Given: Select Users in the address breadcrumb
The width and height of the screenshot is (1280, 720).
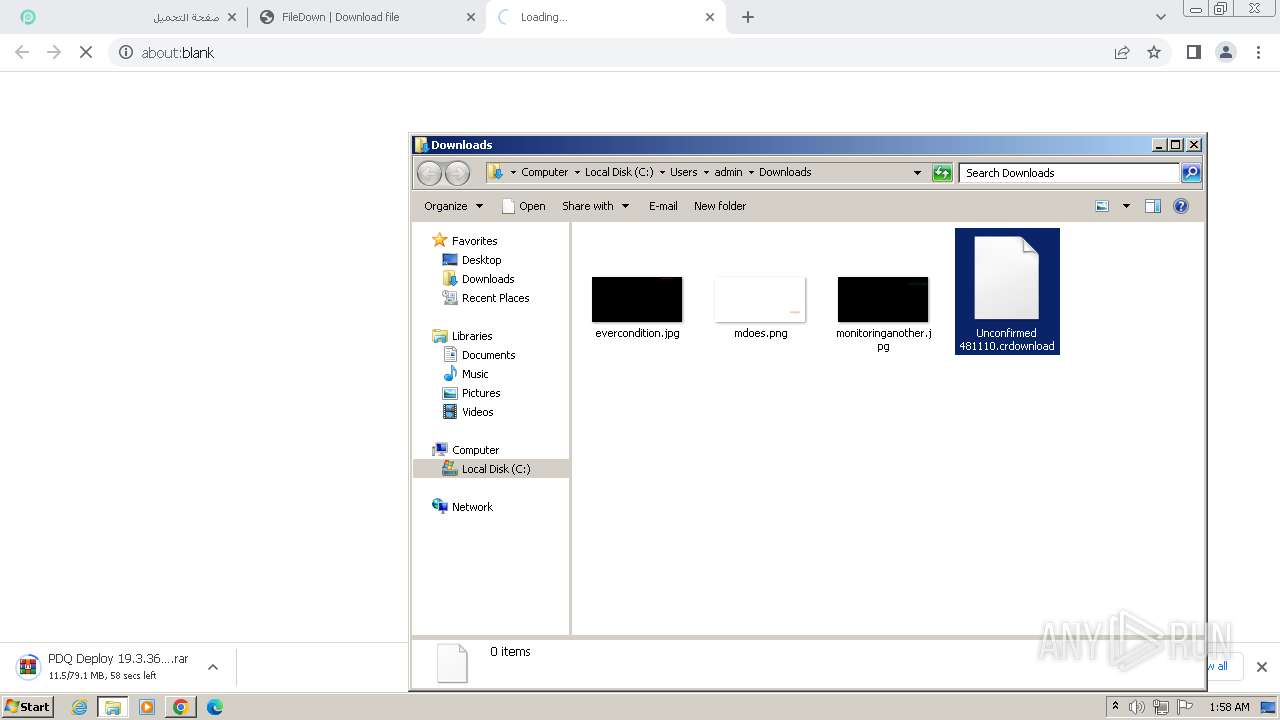Looking at the screenshot, I should 684,172.
